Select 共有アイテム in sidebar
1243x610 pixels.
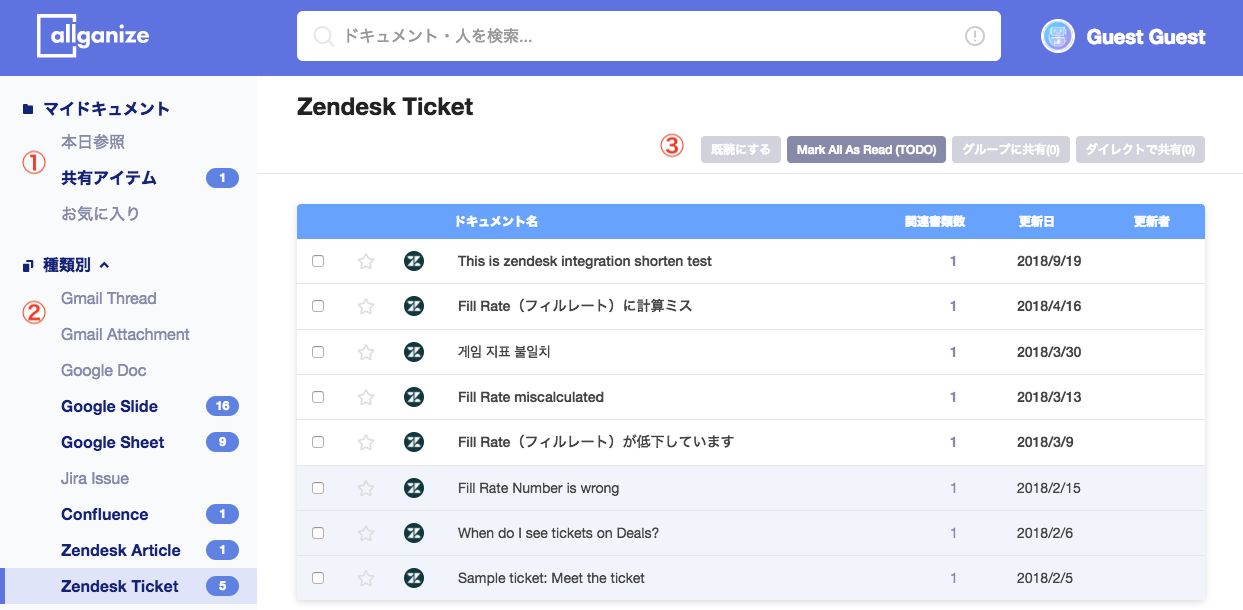(x=109, y=178)
